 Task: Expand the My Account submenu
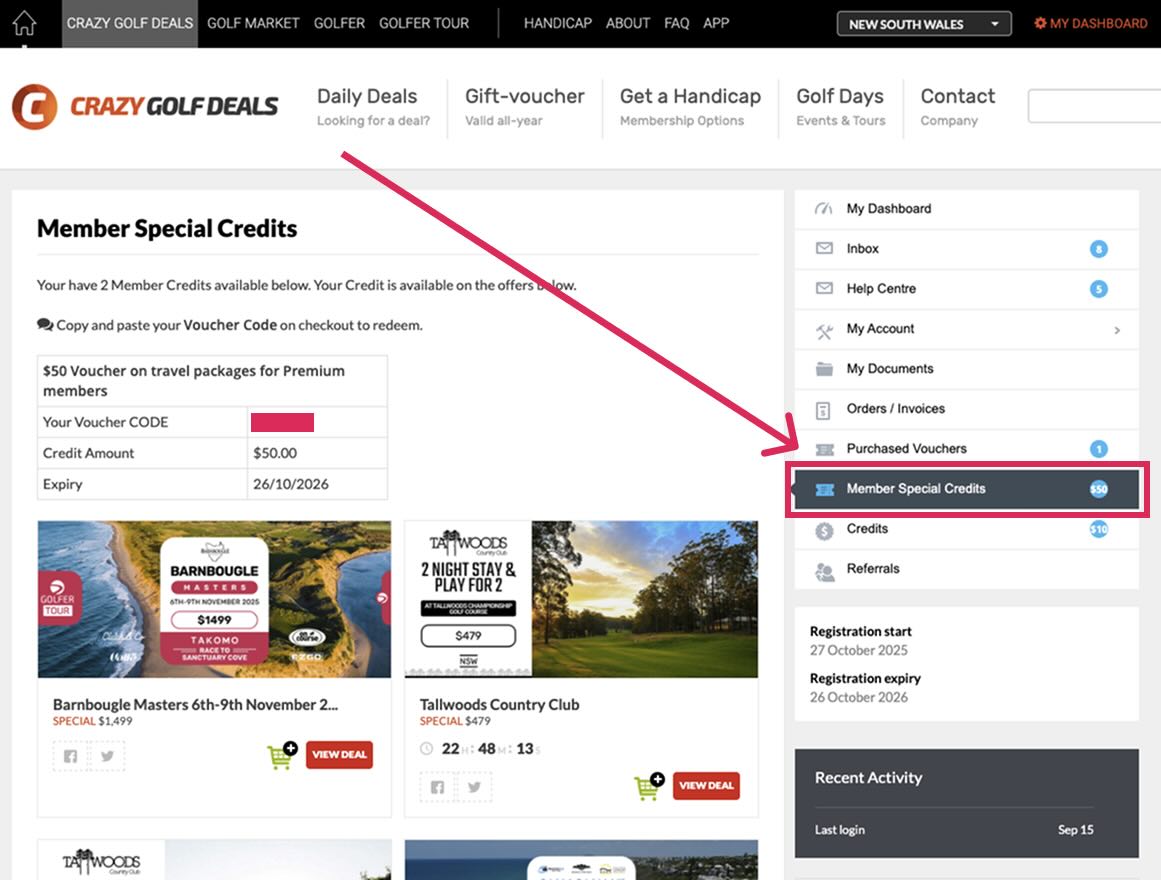[x=1117, y=329]
